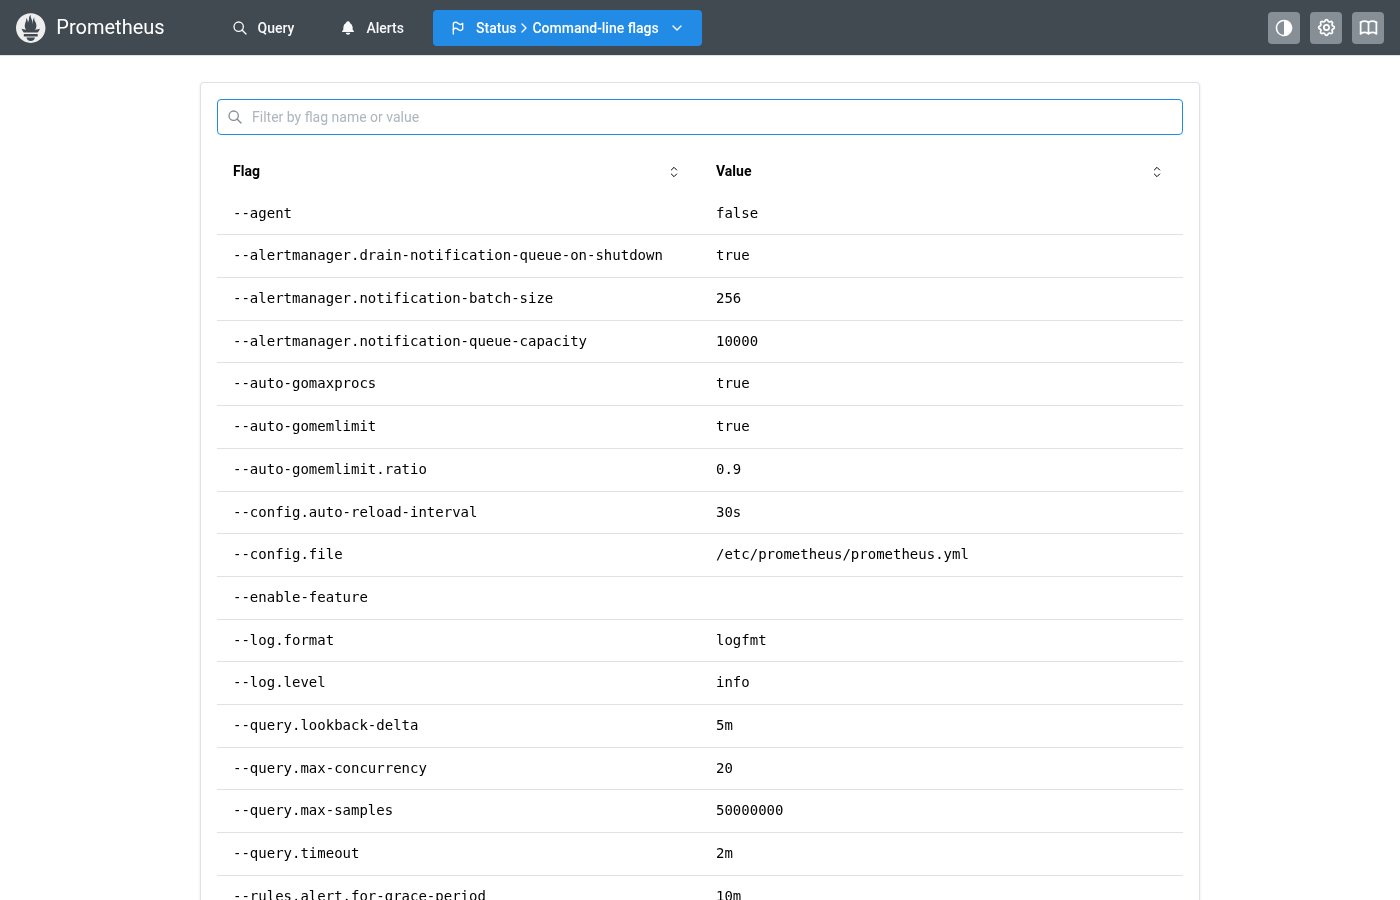Screen dimensions: 1400x900
Task: Click the --log.level flag
Action: (279, 682)
